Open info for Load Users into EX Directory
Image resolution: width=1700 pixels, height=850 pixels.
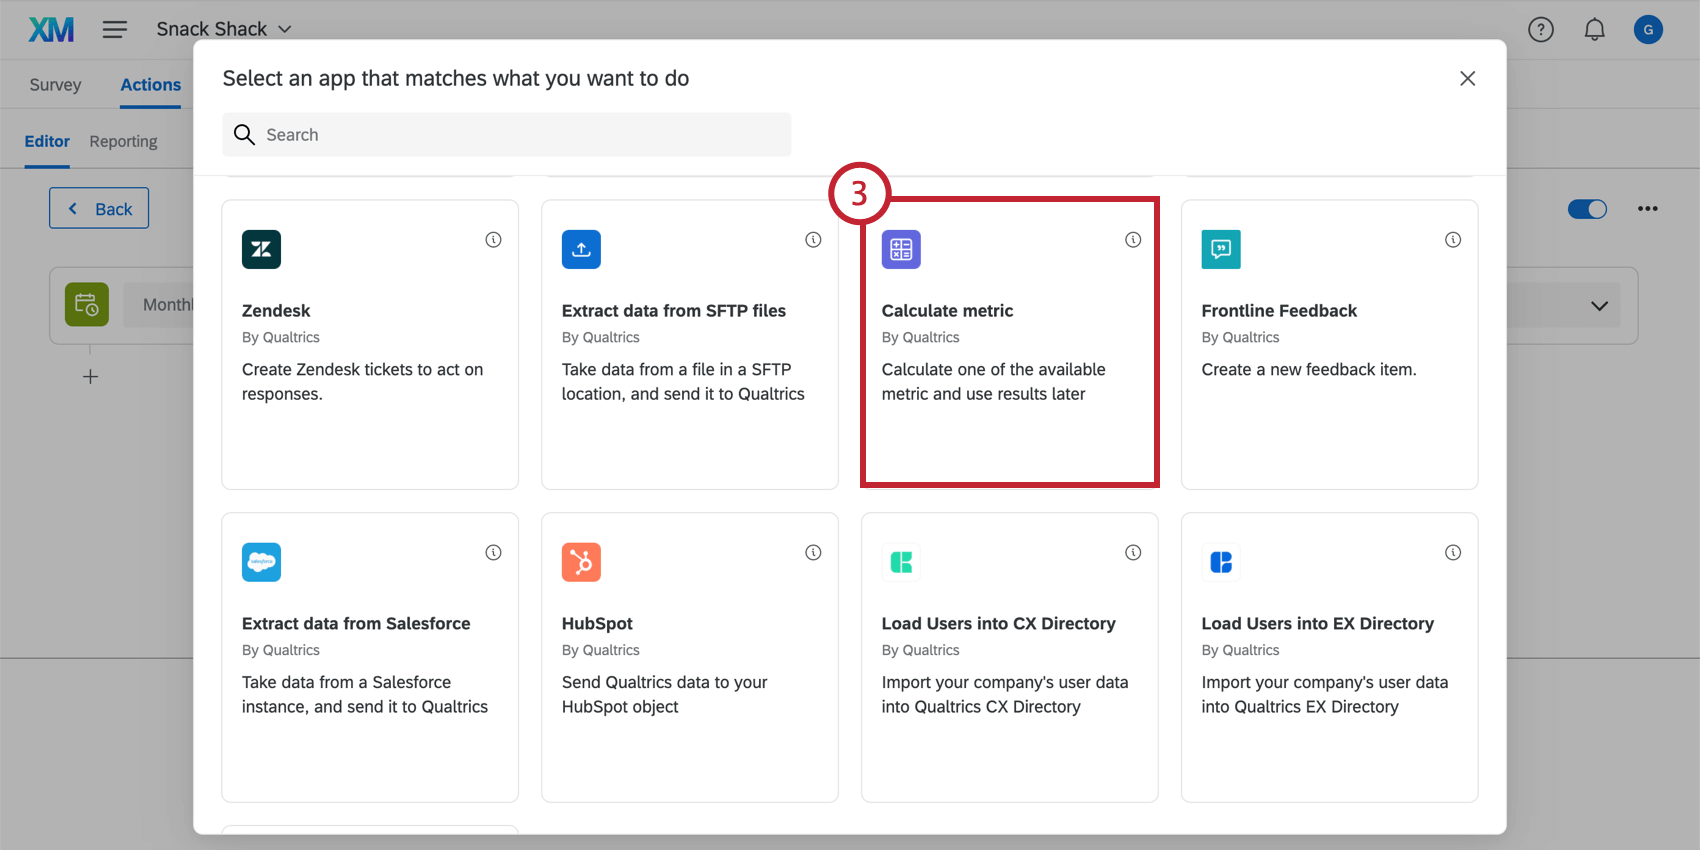1453,552
